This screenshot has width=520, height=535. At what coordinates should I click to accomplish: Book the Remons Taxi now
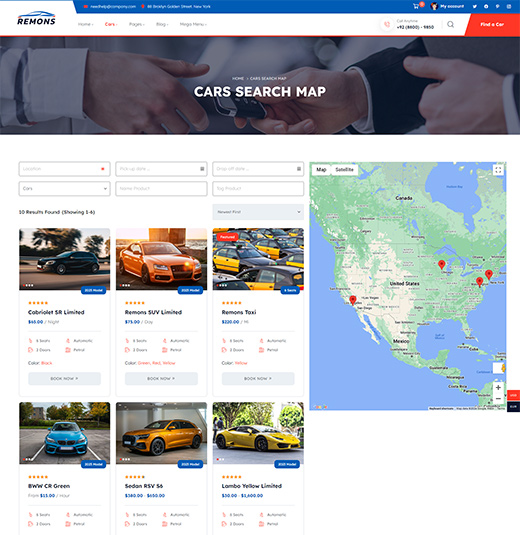(258, 379)
